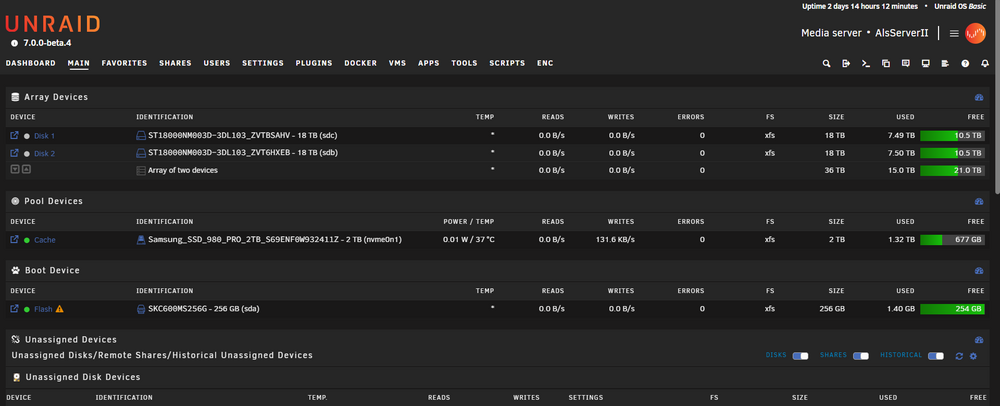This screenshot has height=406, width=1000.
Task: Click the browse icon for Disk 1
Action: pyautogui.click(x=15, y=136)
